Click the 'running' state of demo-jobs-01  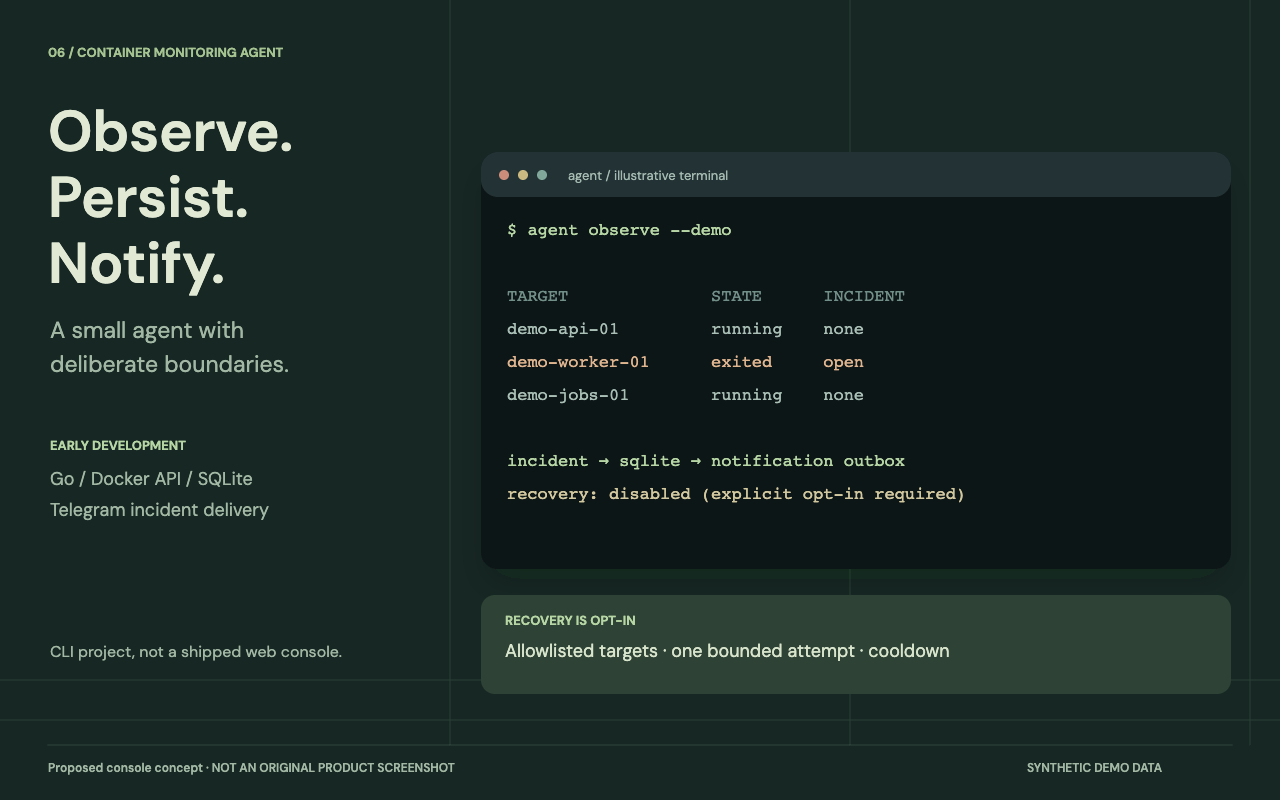746,395
